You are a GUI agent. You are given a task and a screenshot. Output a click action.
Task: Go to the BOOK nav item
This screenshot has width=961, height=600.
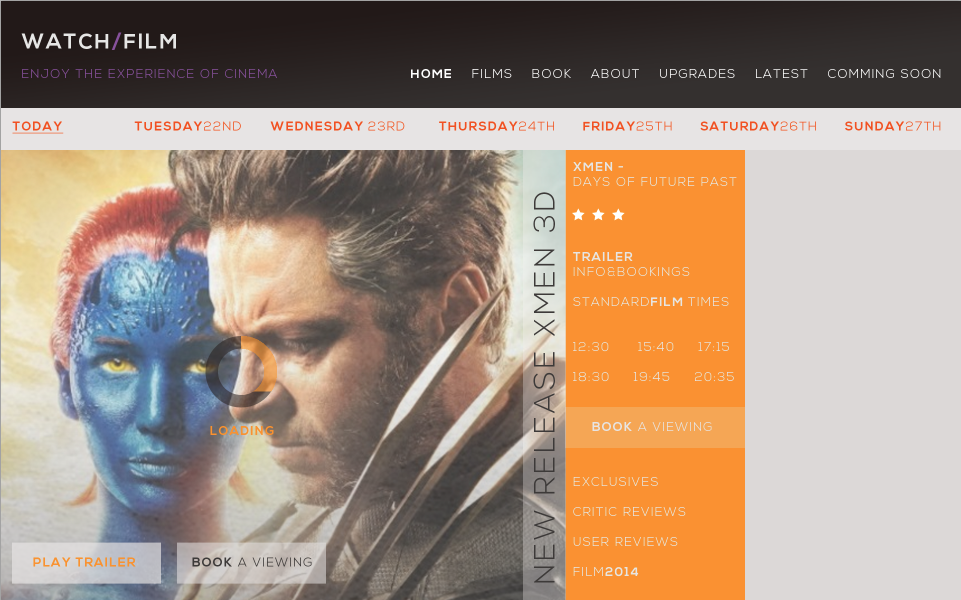tap(551, 74)
